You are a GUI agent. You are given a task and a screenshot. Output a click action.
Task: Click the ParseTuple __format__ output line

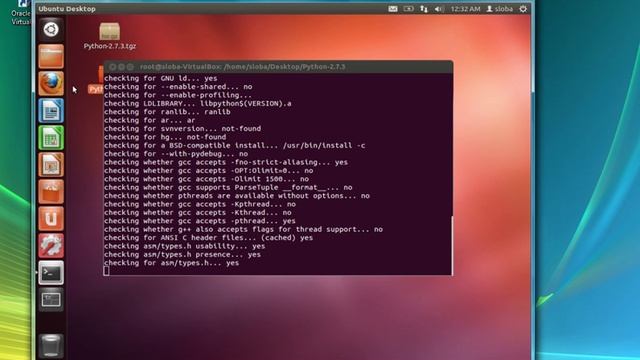228,187
